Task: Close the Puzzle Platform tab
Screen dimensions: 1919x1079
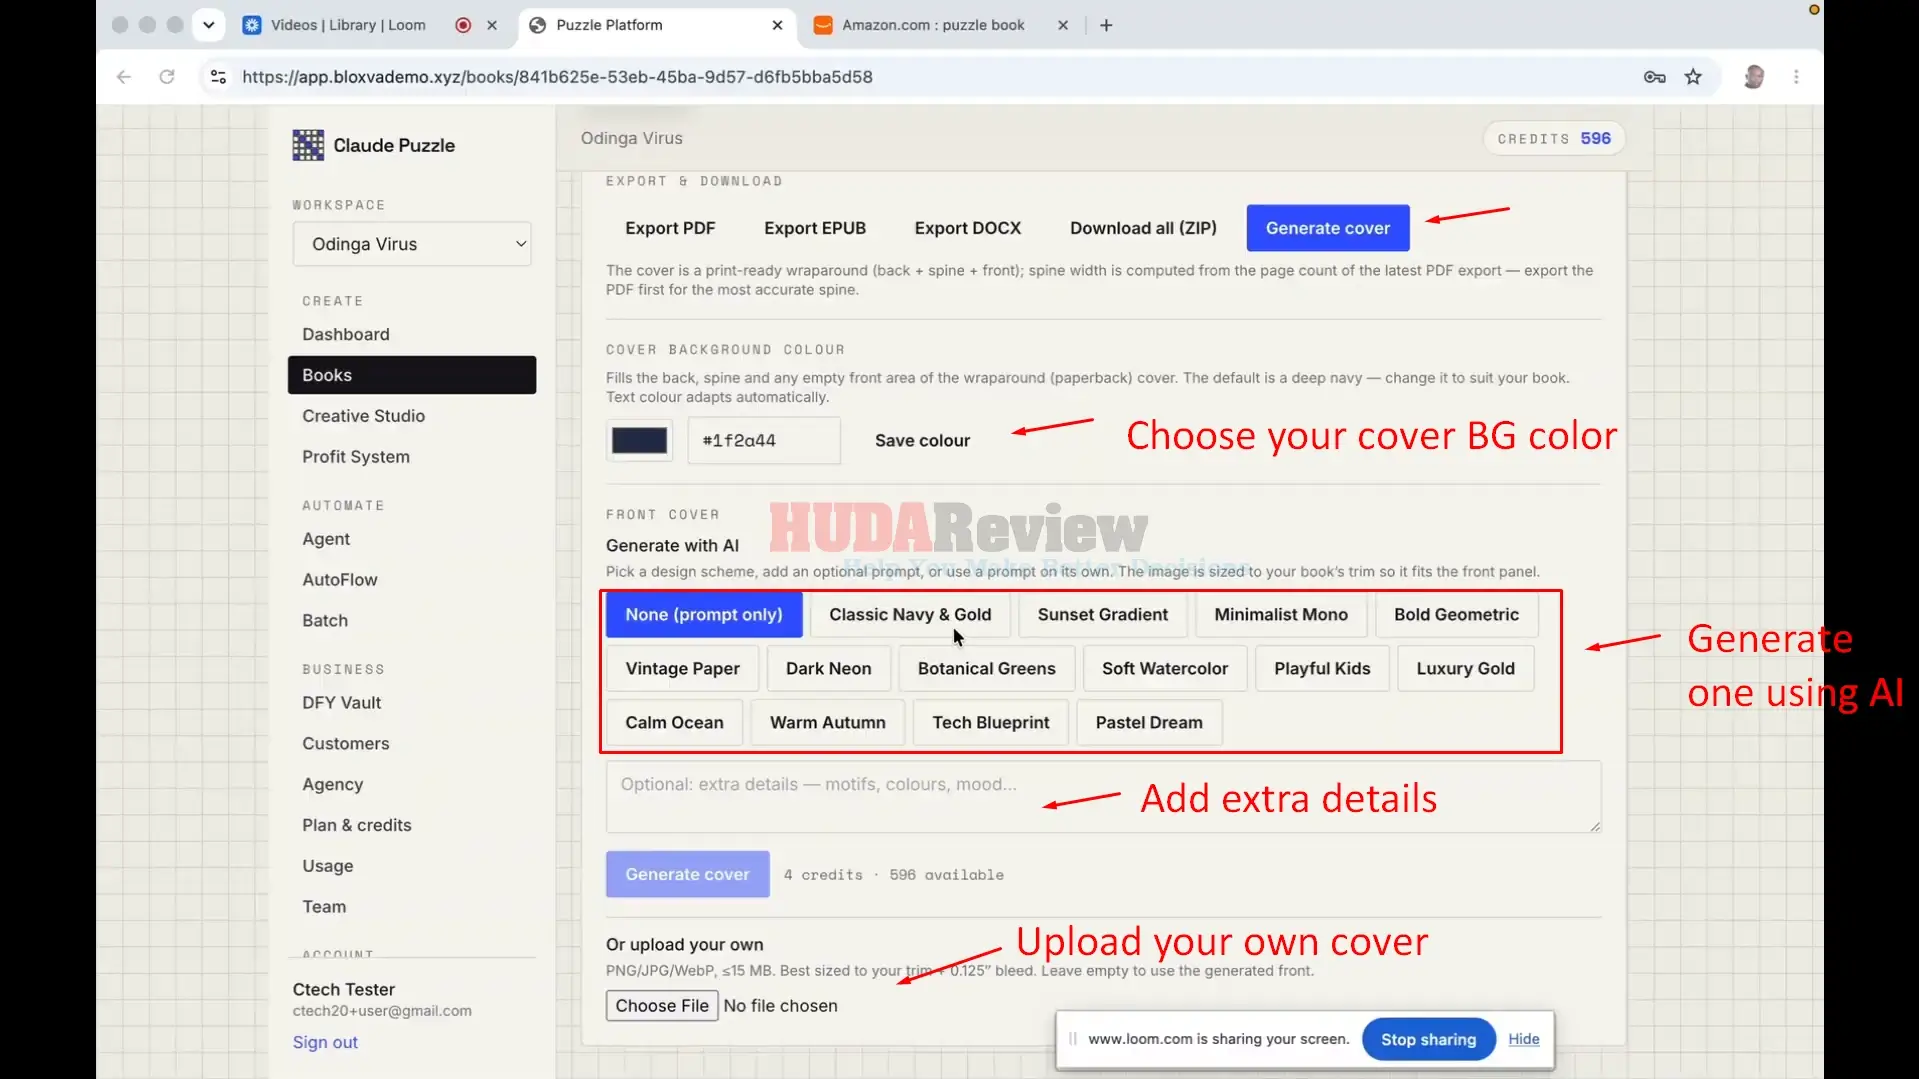Action: [x=777, y=25]
